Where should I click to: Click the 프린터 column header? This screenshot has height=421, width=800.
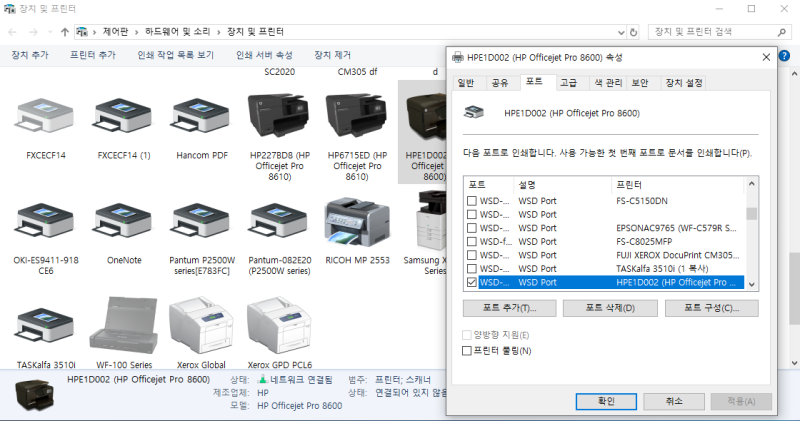[x=678, y=185]
